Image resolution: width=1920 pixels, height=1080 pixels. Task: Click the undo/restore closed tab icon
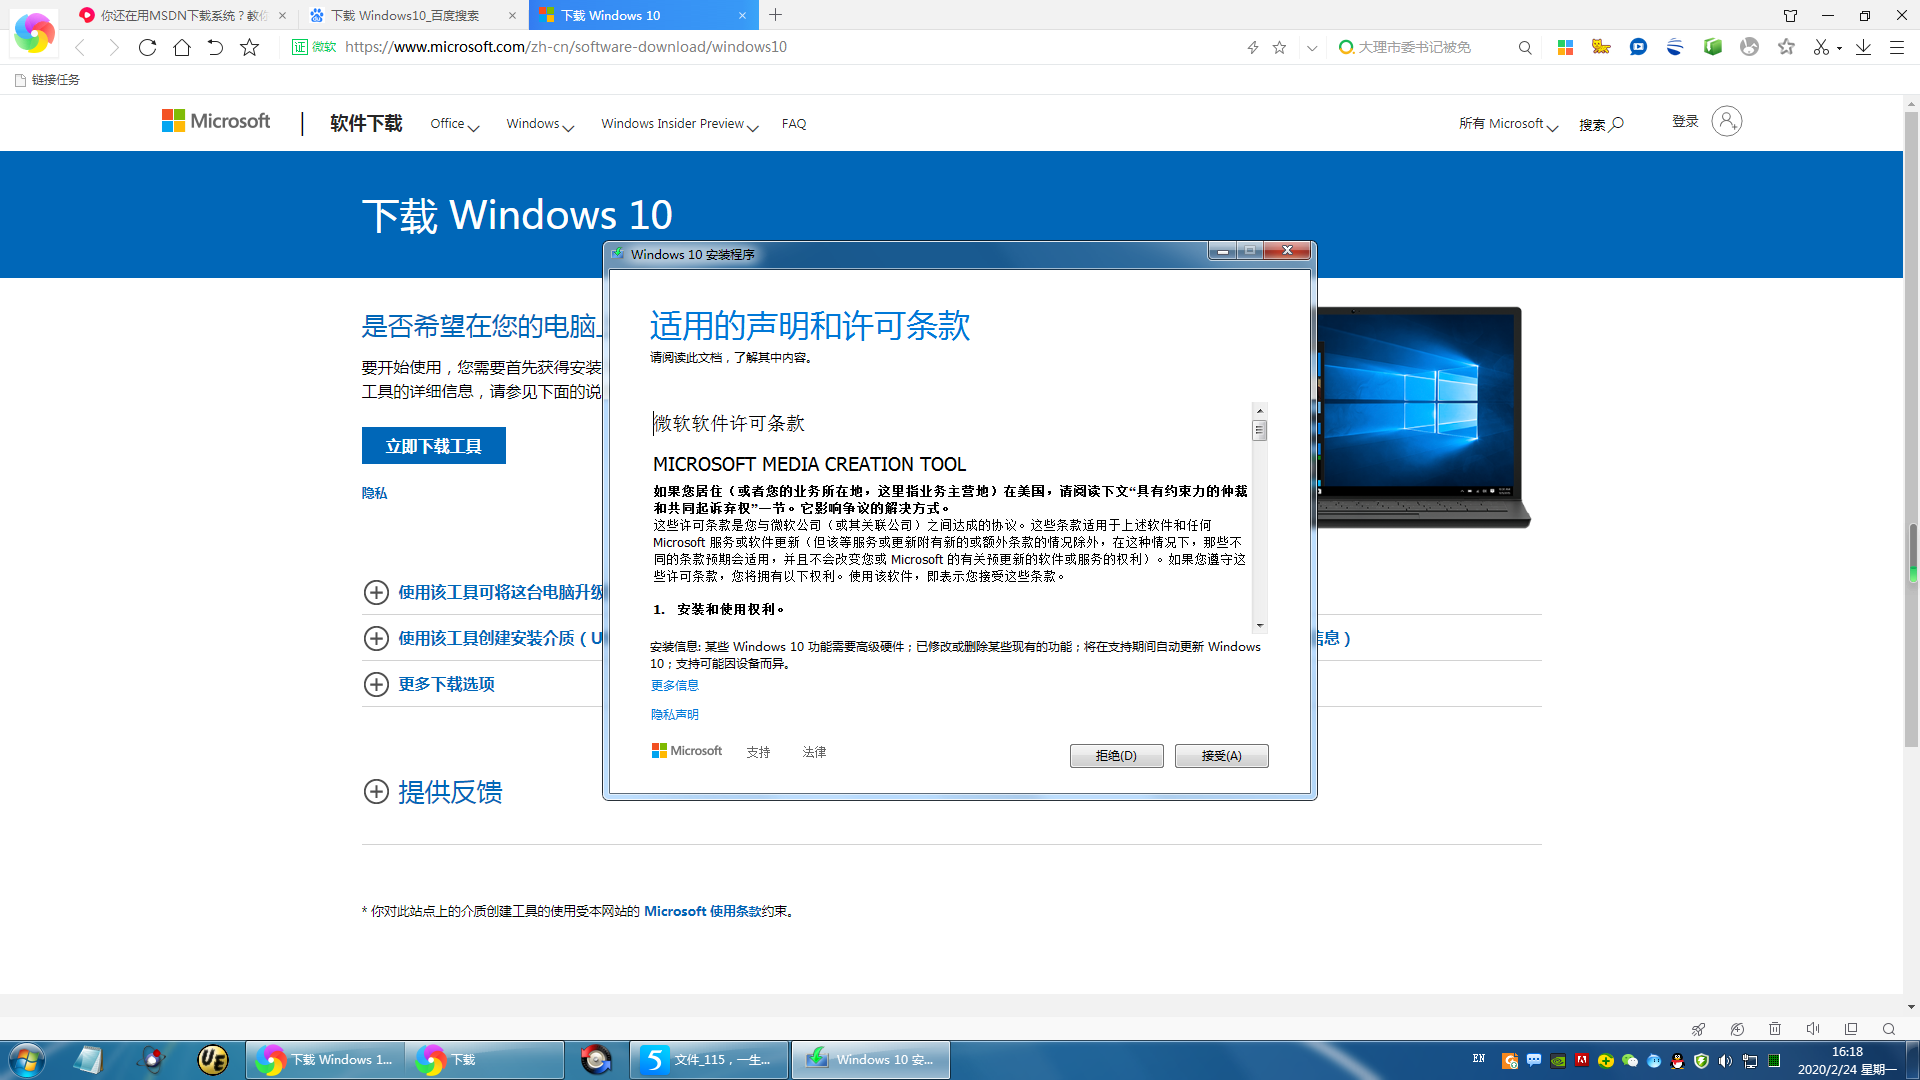pos(215,47)
